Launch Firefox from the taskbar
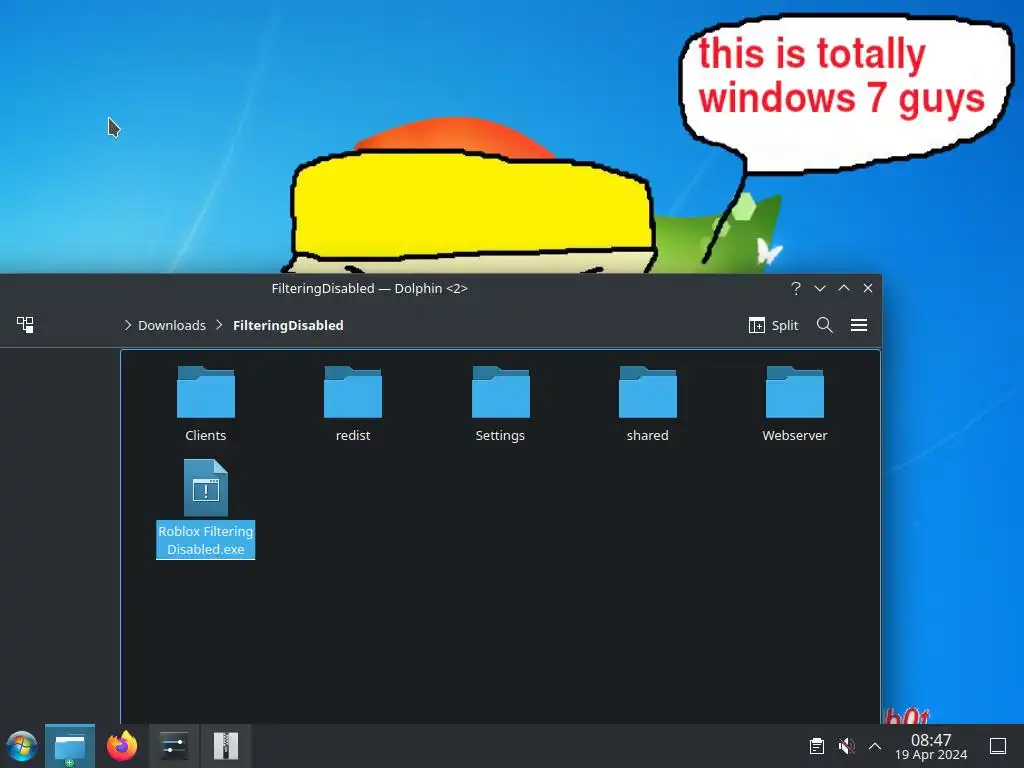Screen dimensions: 1024x768 [x=122, y=746]
